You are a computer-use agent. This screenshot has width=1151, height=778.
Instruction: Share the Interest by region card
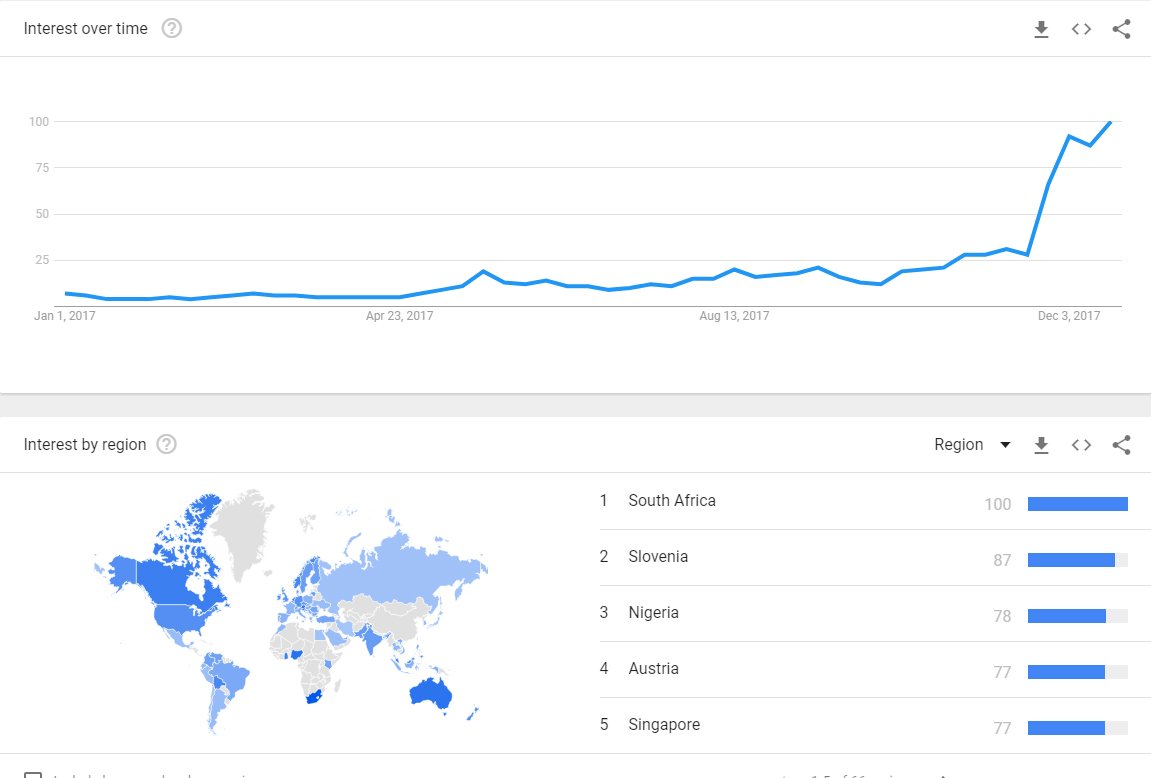1121,445
